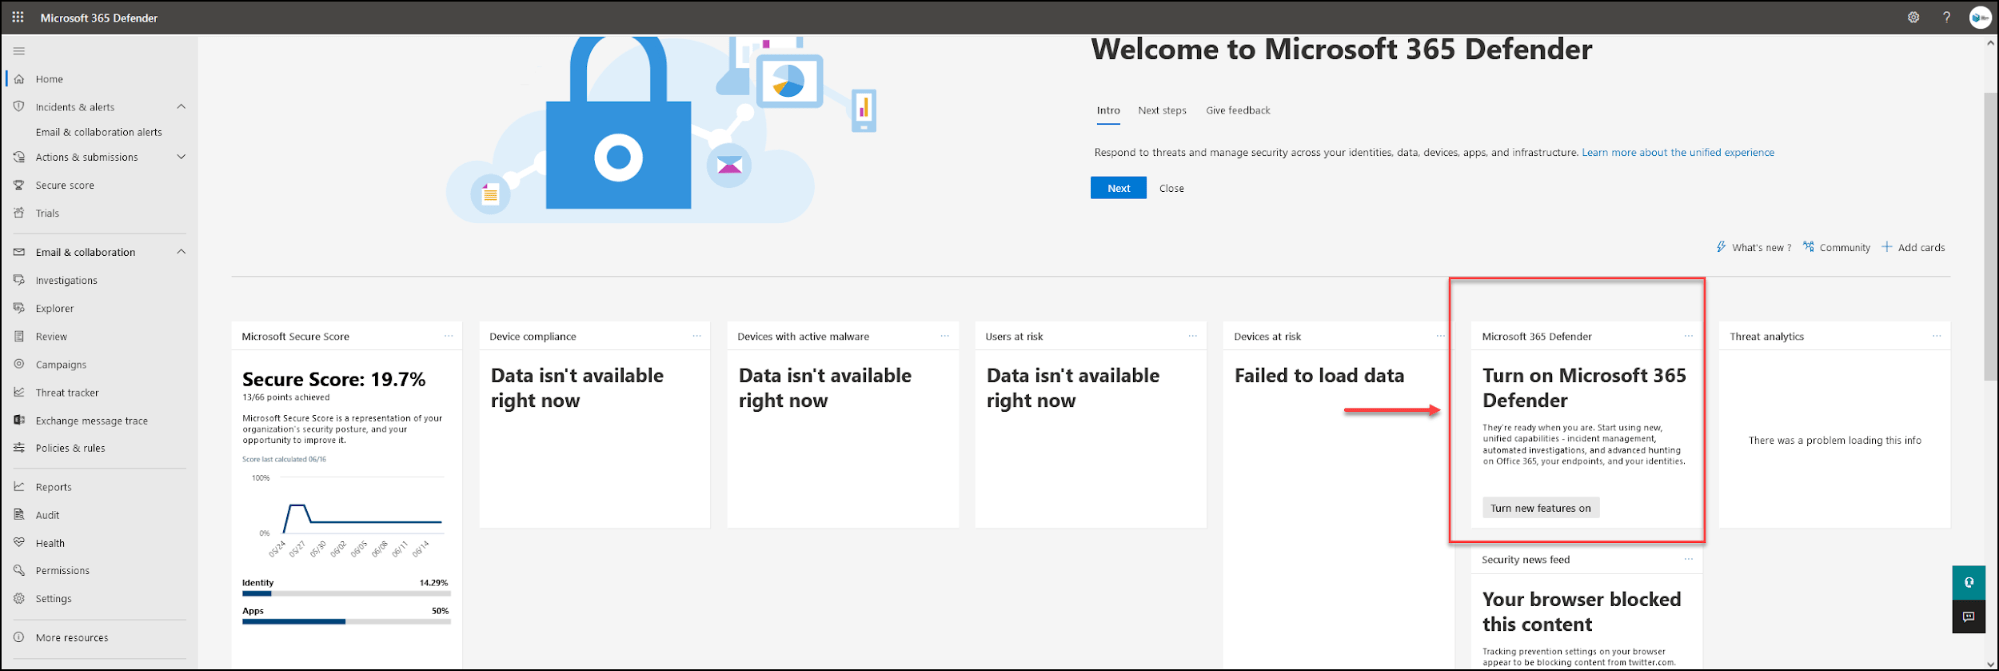Image resolution: width=1999 pixels, height=671 pixels.
Task: Open Learn more about the unified experience link
Action: tap(1678, 153)
